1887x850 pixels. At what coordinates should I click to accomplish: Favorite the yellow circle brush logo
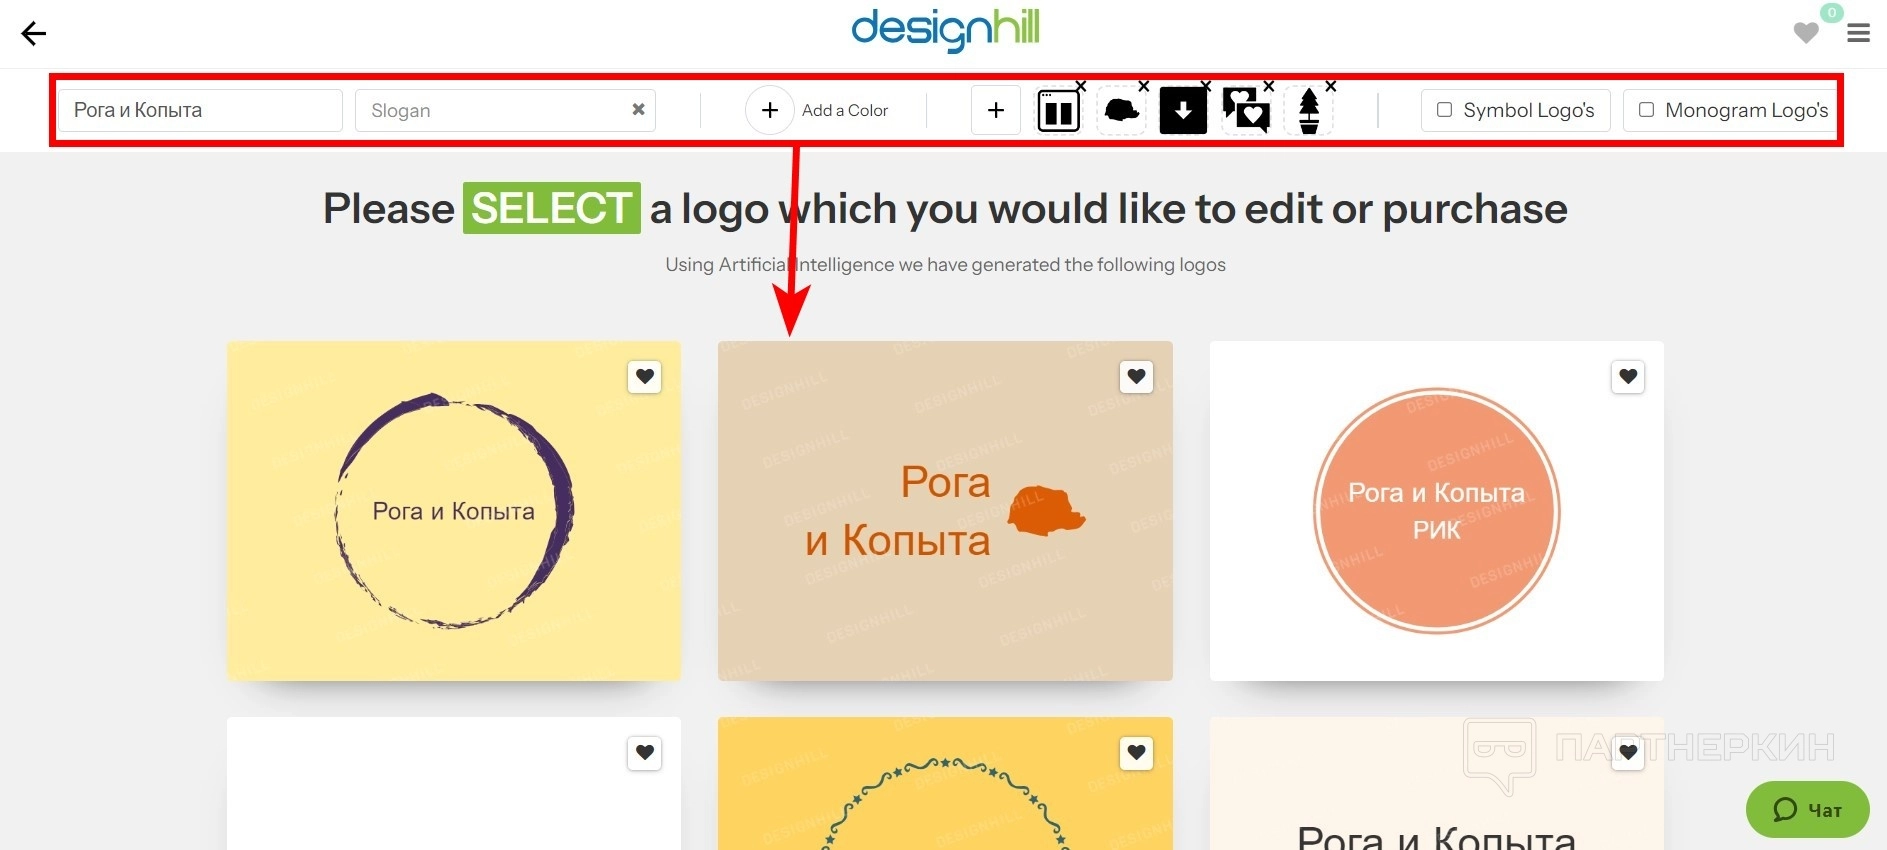tap(645, 377)
